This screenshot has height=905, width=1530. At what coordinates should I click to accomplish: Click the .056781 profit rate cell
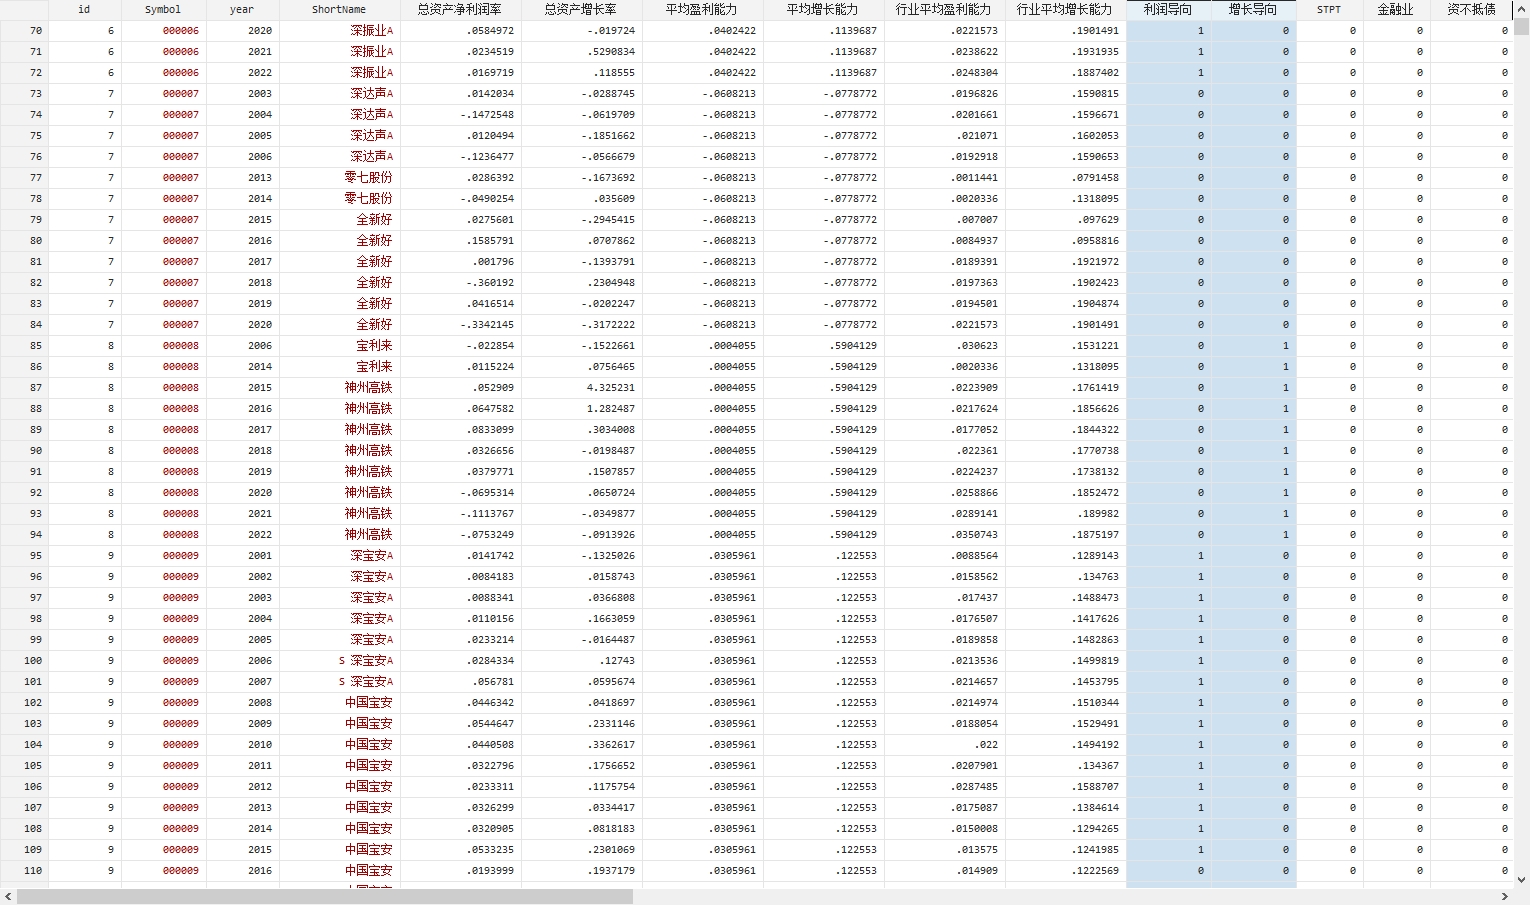(460, 682)
